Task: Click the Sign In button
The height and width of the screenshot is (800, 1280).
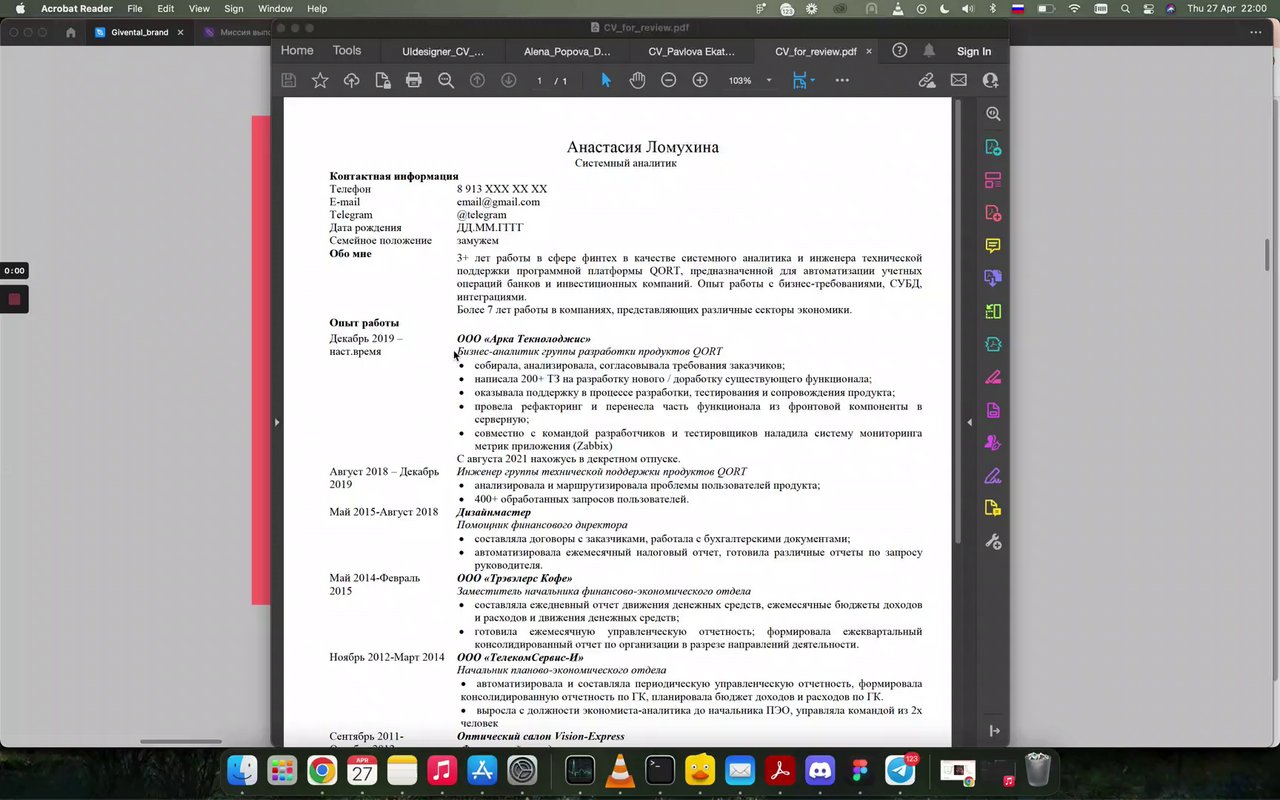Action: click(x=974, y=52)
